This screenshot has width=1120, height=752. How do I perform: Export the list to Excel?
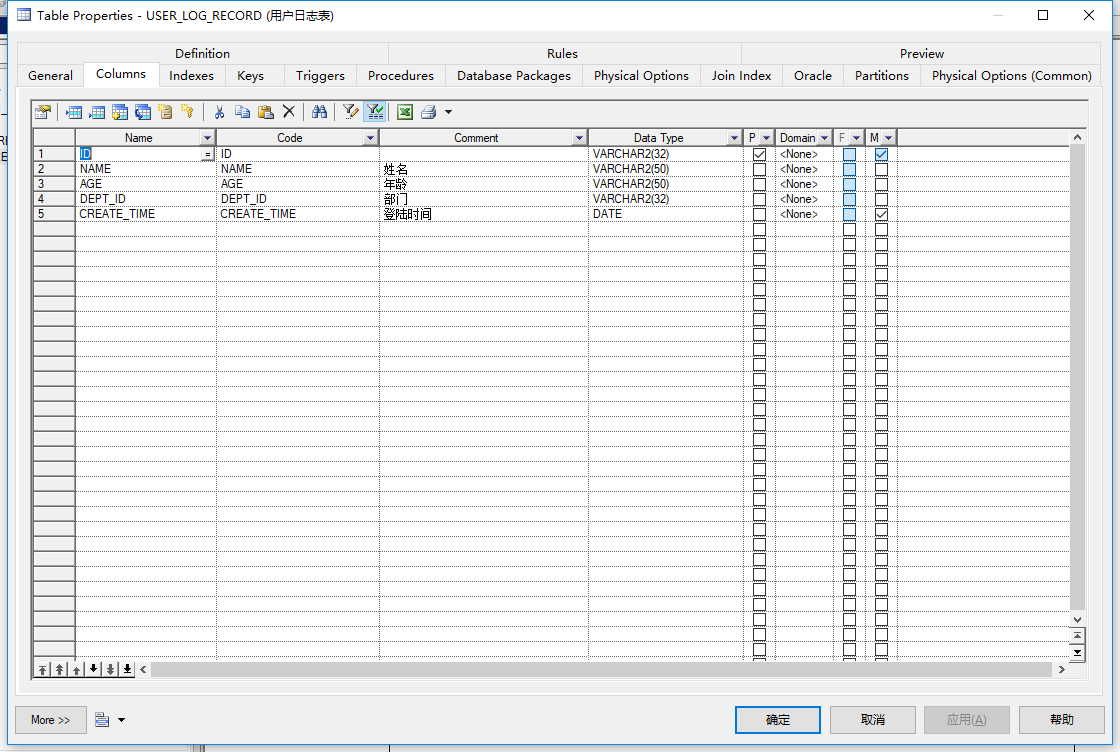pyautogui.click(x=405, y=112)
